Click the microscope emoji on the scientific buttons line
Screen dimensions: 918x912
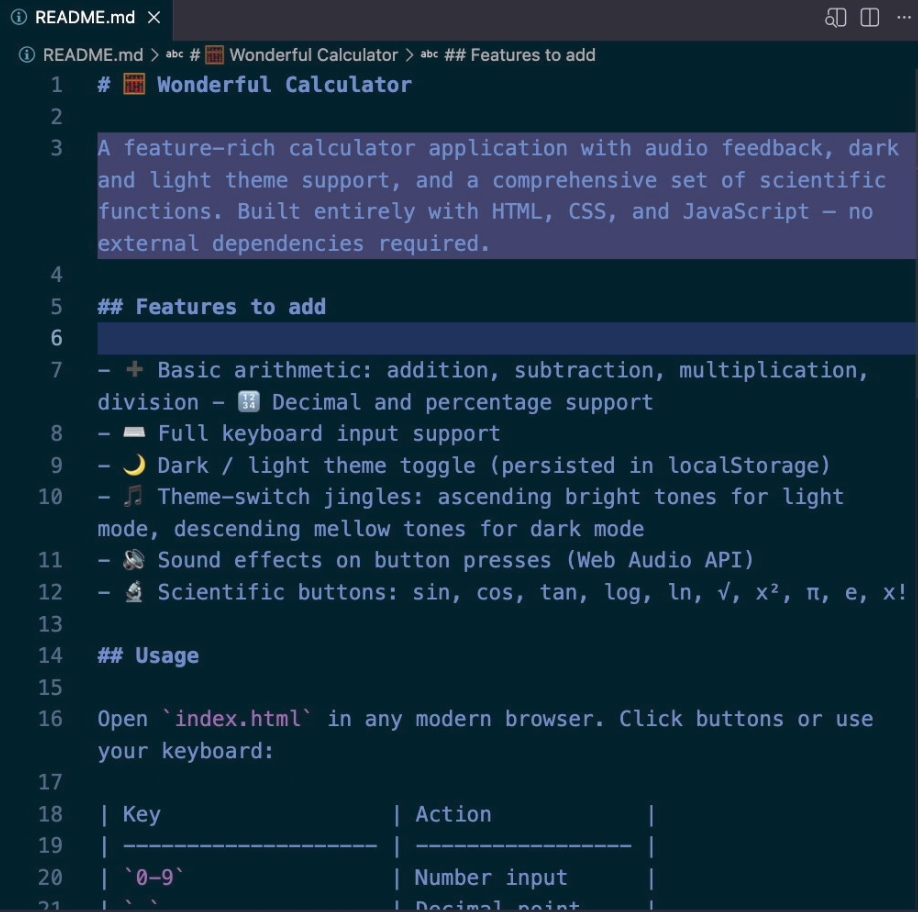pos(132,592)
